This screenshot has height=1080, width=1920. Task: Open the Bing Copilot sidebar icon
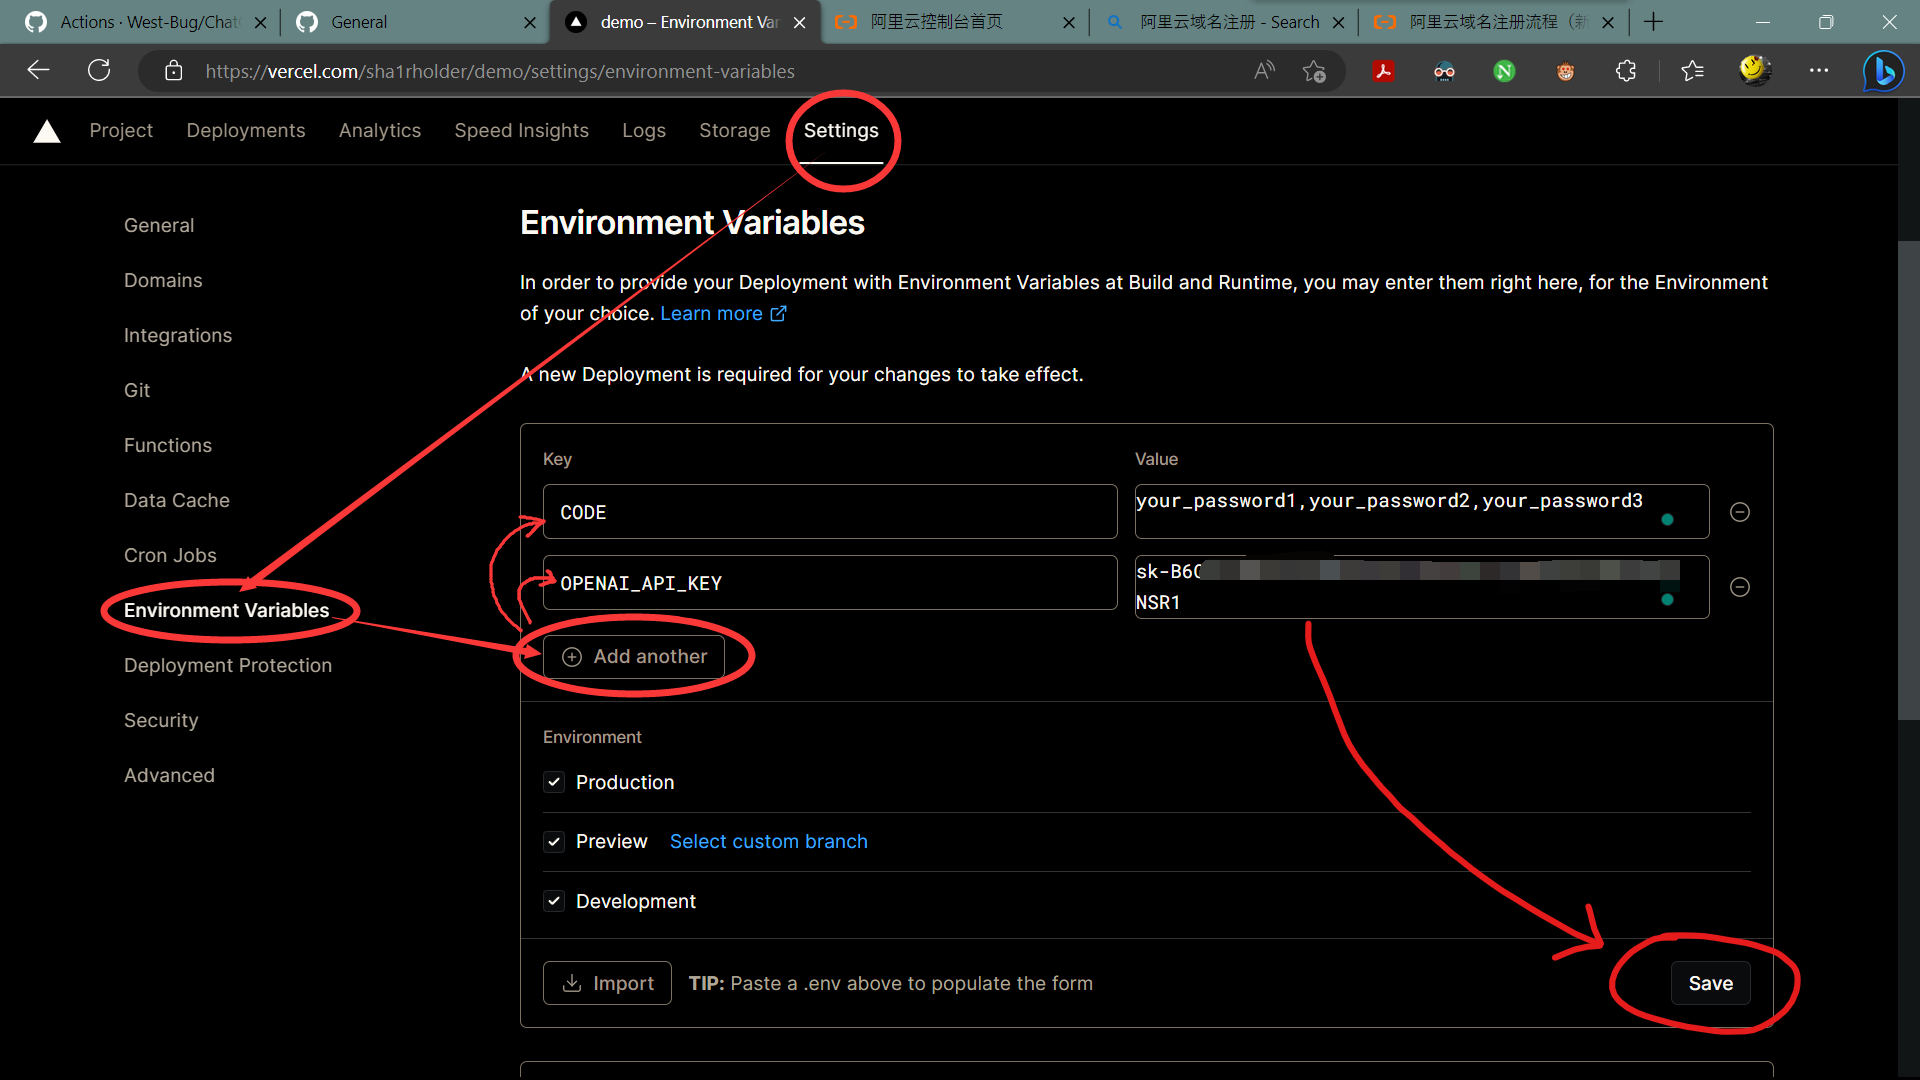(x=1883, y=71)
